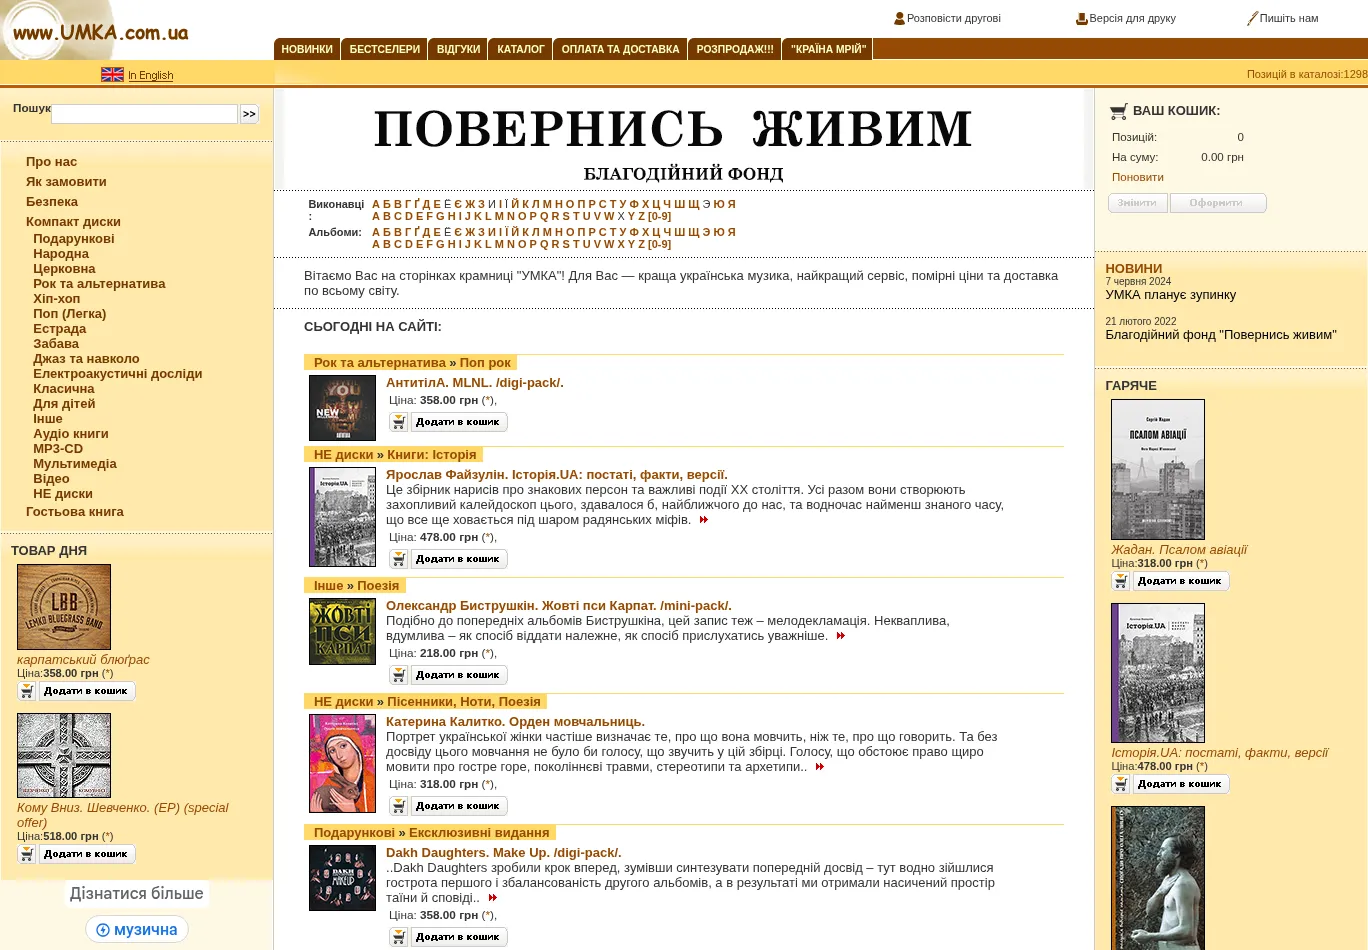Open the Джаз та навколо category
This screenshot has width=1368, height=950.
86,358
